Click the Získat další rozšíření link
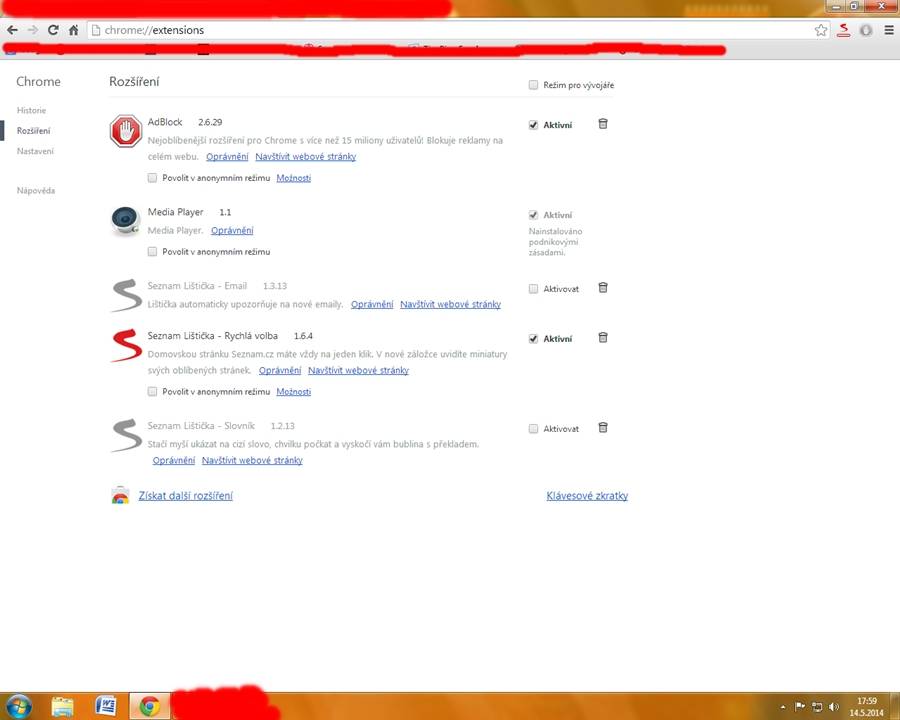This screenshot has height=720, width=900. tap(186, 496)
